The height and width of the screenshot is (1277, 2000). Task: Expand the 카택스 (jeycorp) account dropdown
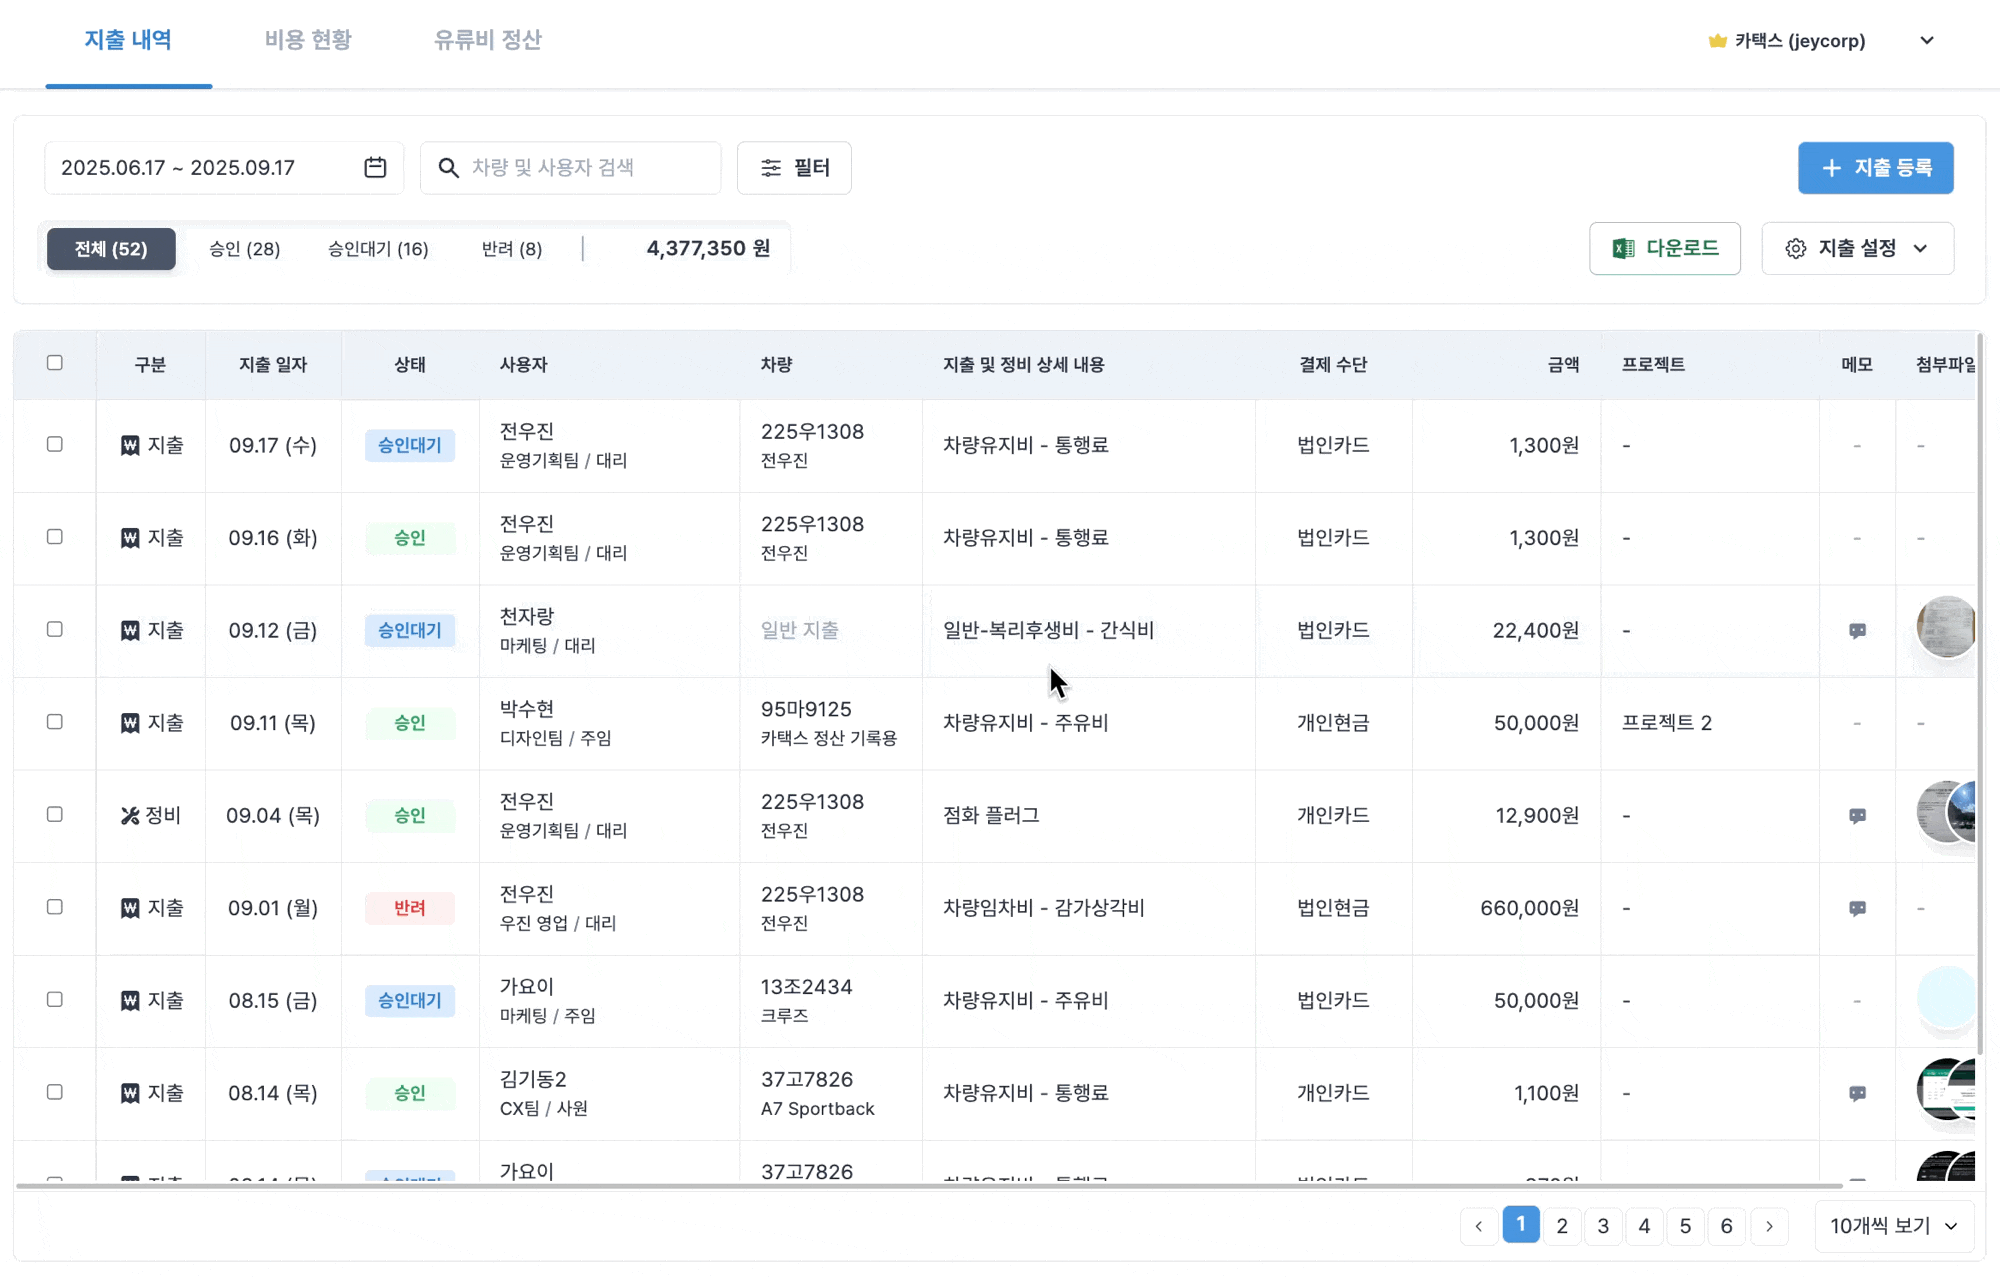(x=1926, y=41)
